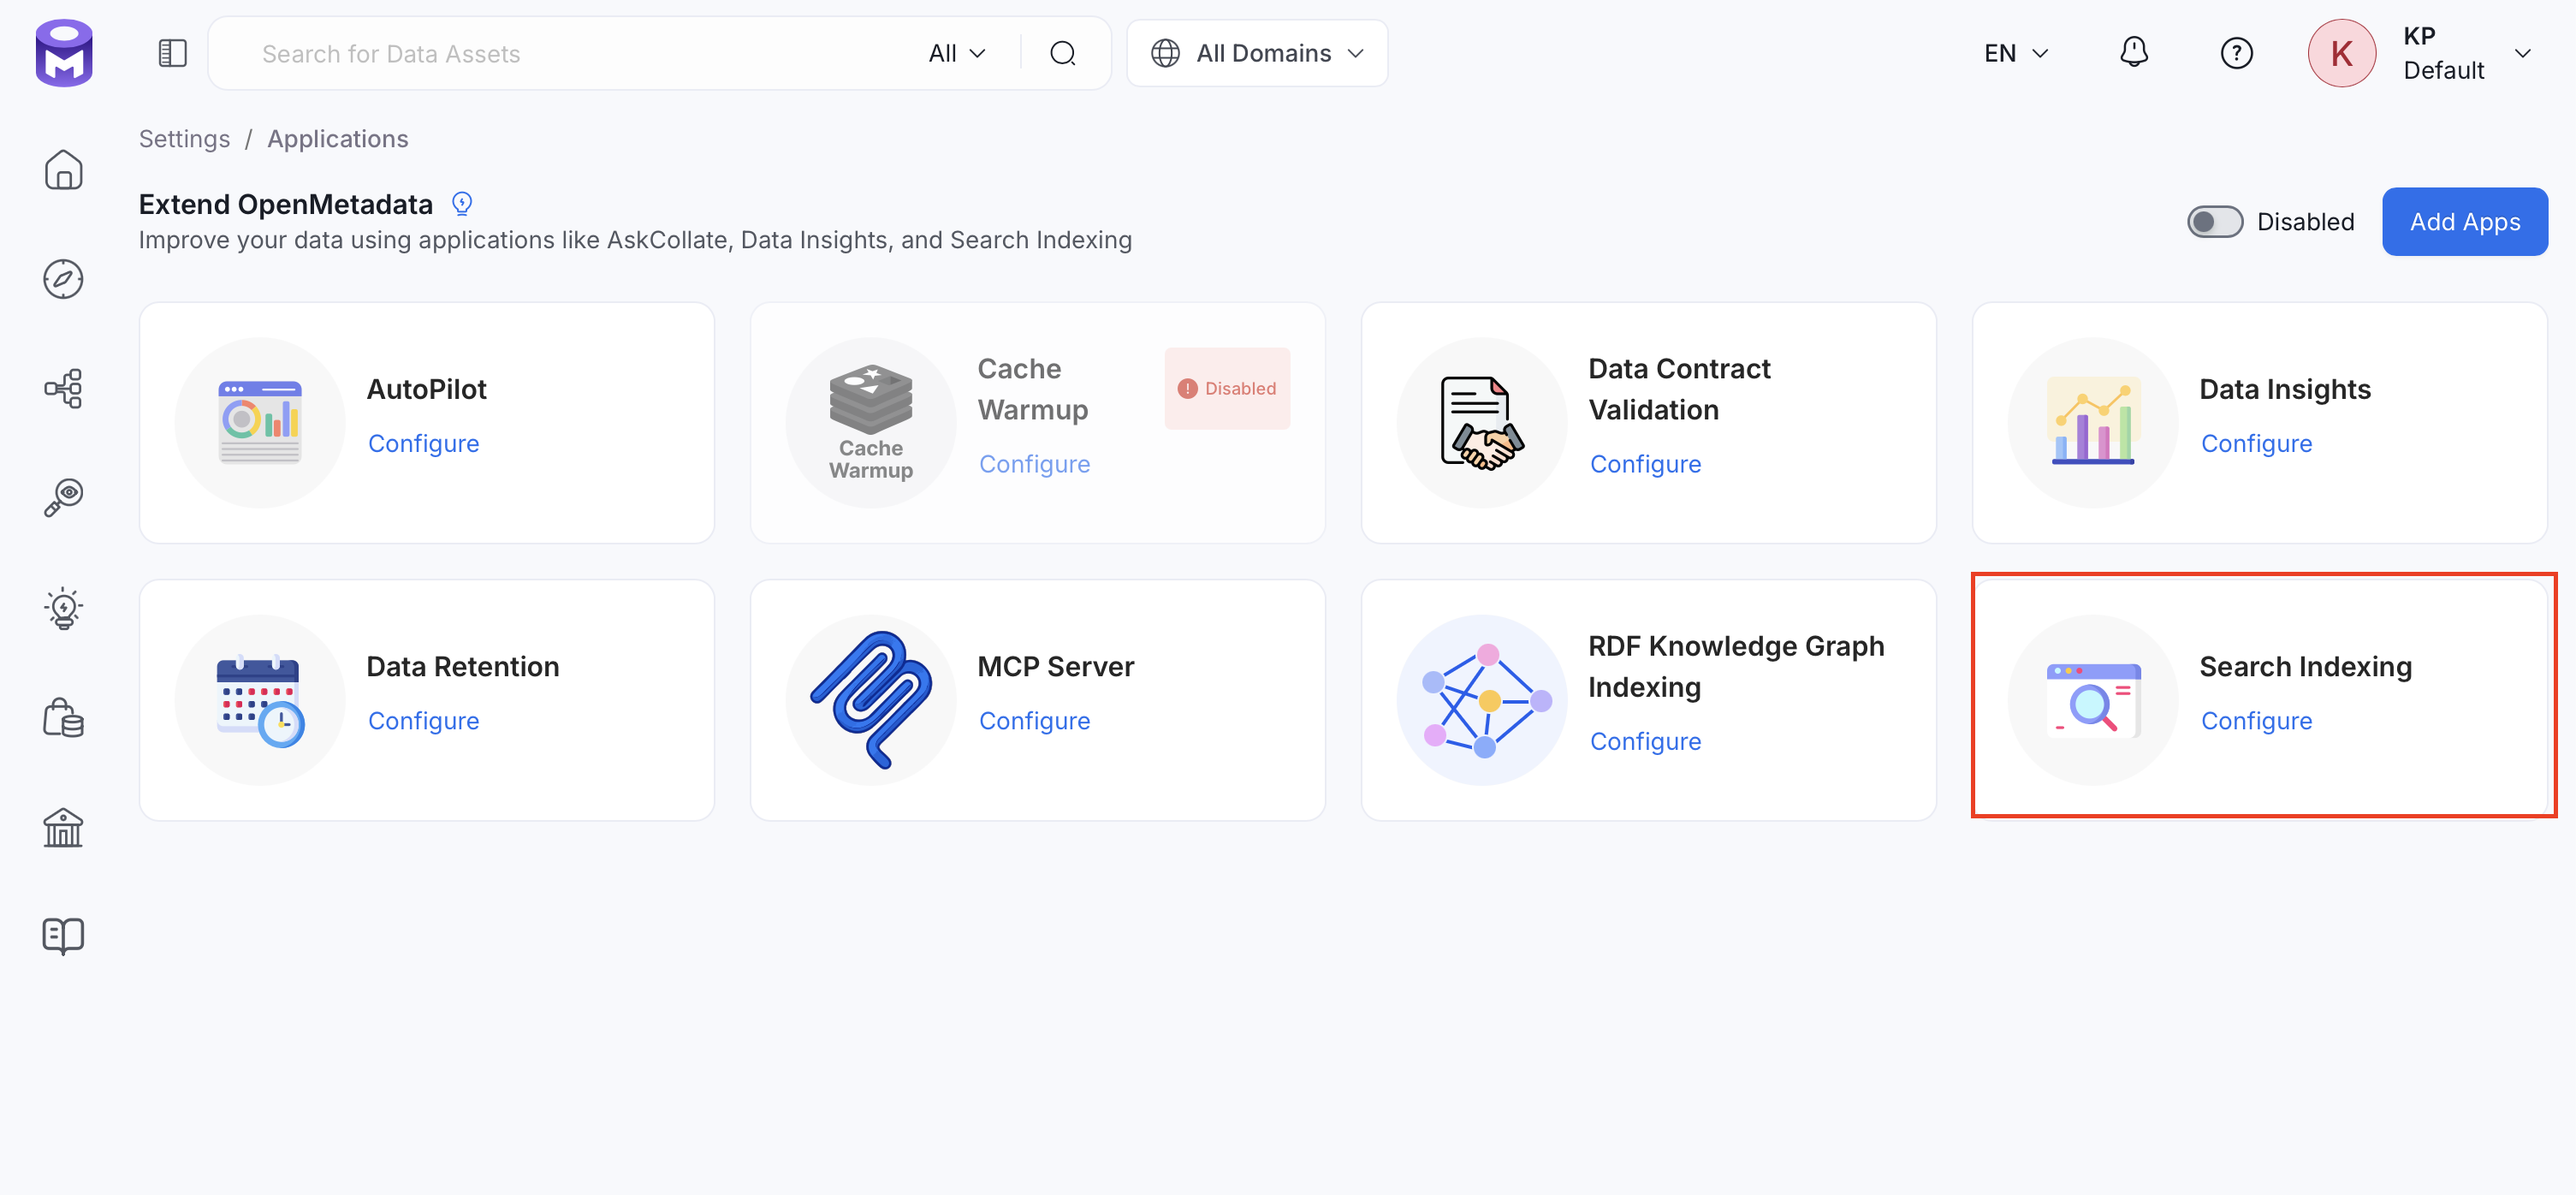The height and width of the screenshot is (1195, 2576).
Task: Click the RDF Knowledge Graph icon
Action: (x=1482, y=700)
